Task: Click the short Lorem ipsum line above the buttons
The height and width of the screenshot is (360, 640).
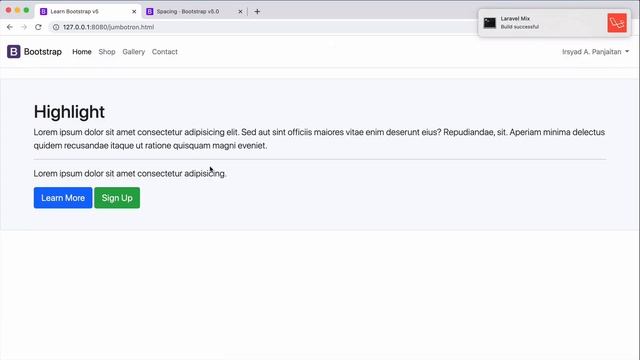Action: [130, 173]
